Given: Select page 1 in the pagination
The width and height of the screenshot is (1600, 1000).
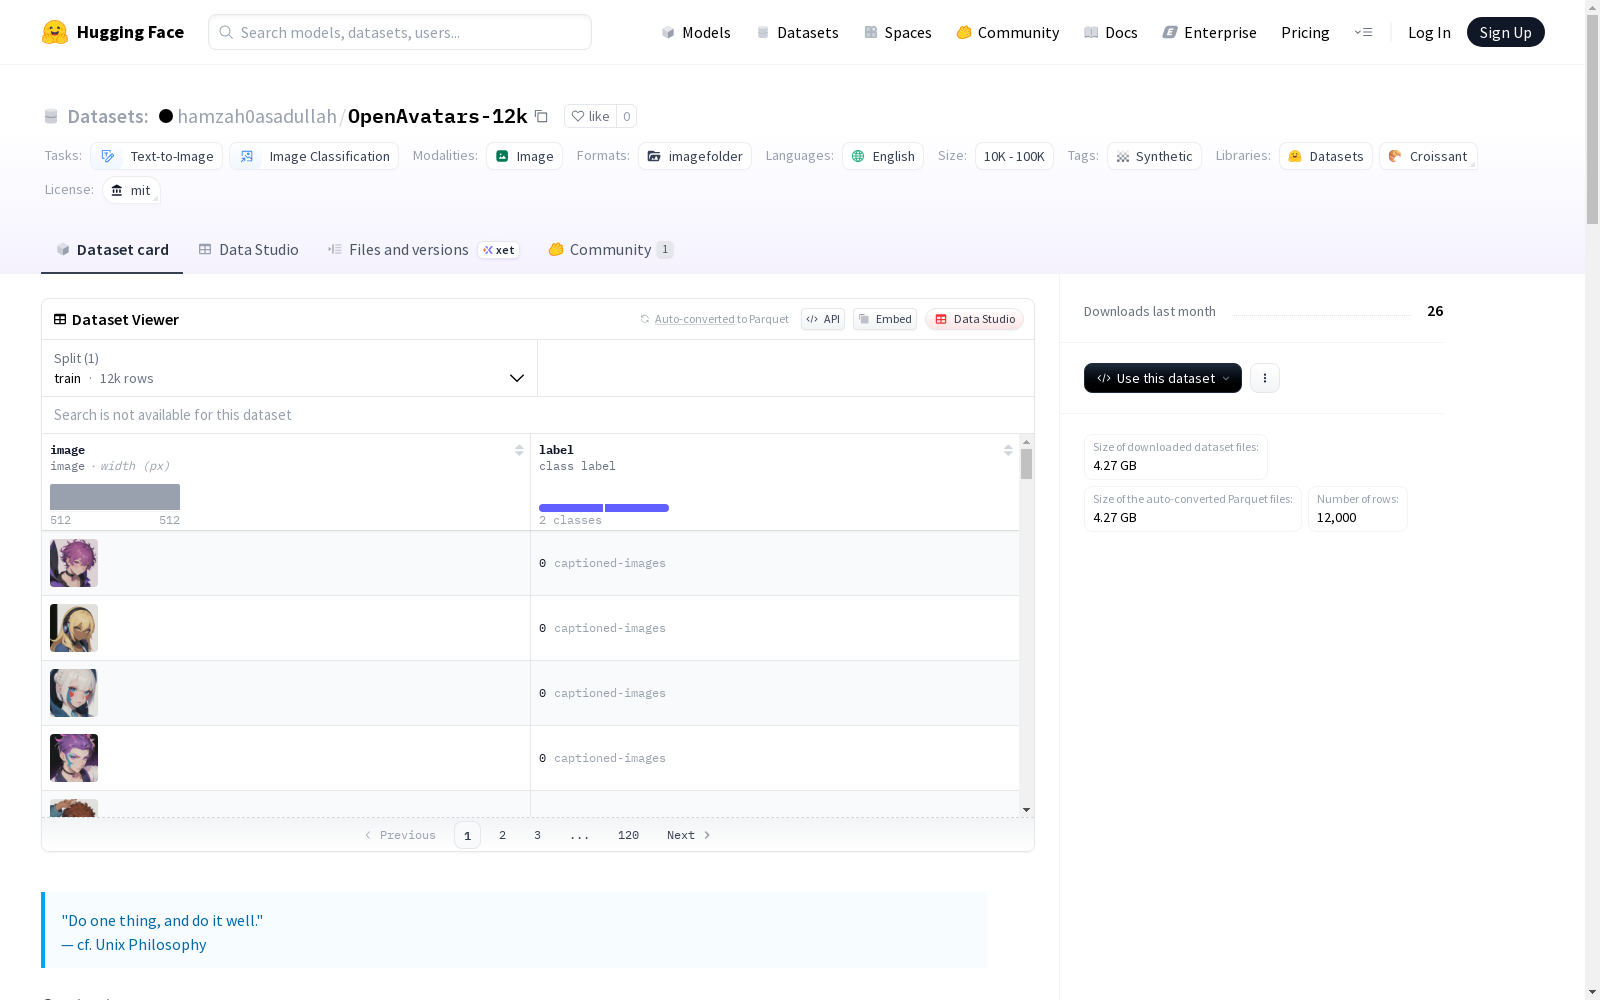Looking at the screenshot, I should point(467,835).
